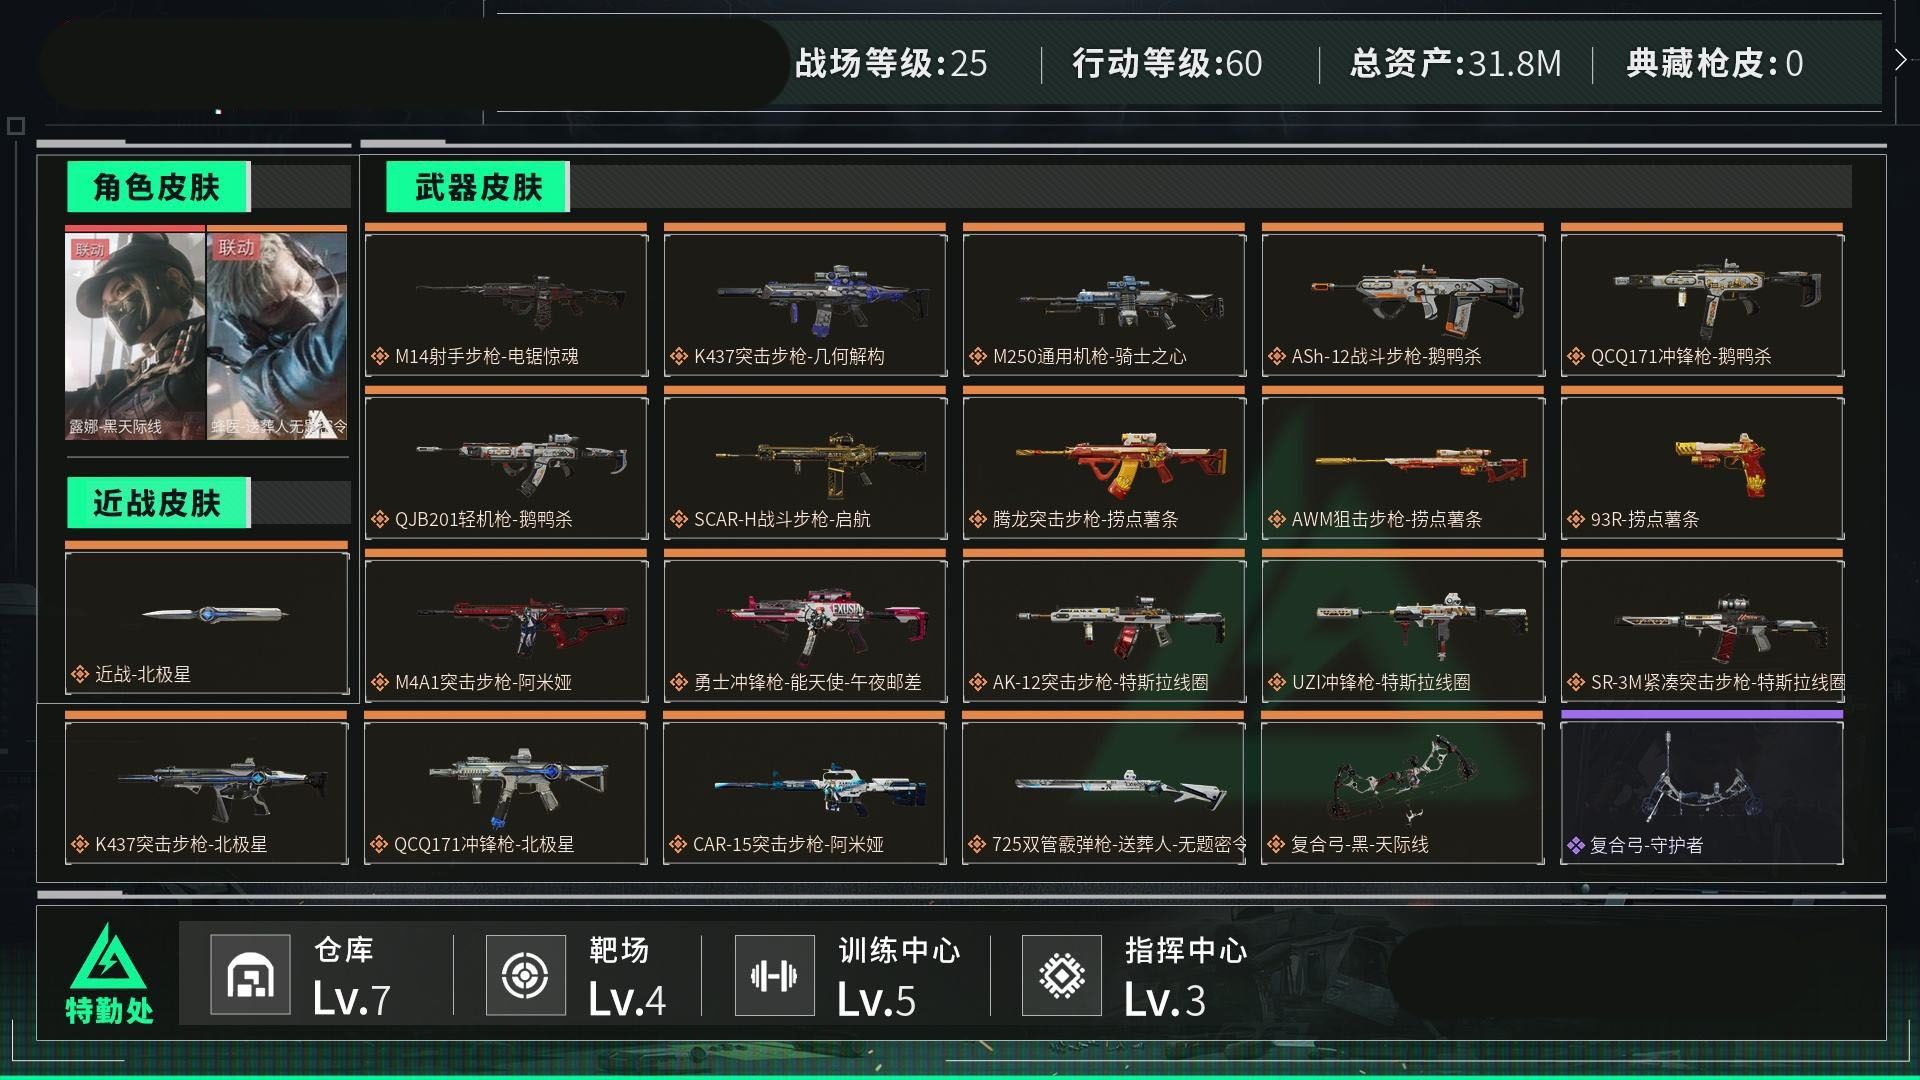Image resolution: width=1920 pixels, height=1080 pixels.
Task: Toggle the small square checkbox at left edge
Action: coord(16,126)
